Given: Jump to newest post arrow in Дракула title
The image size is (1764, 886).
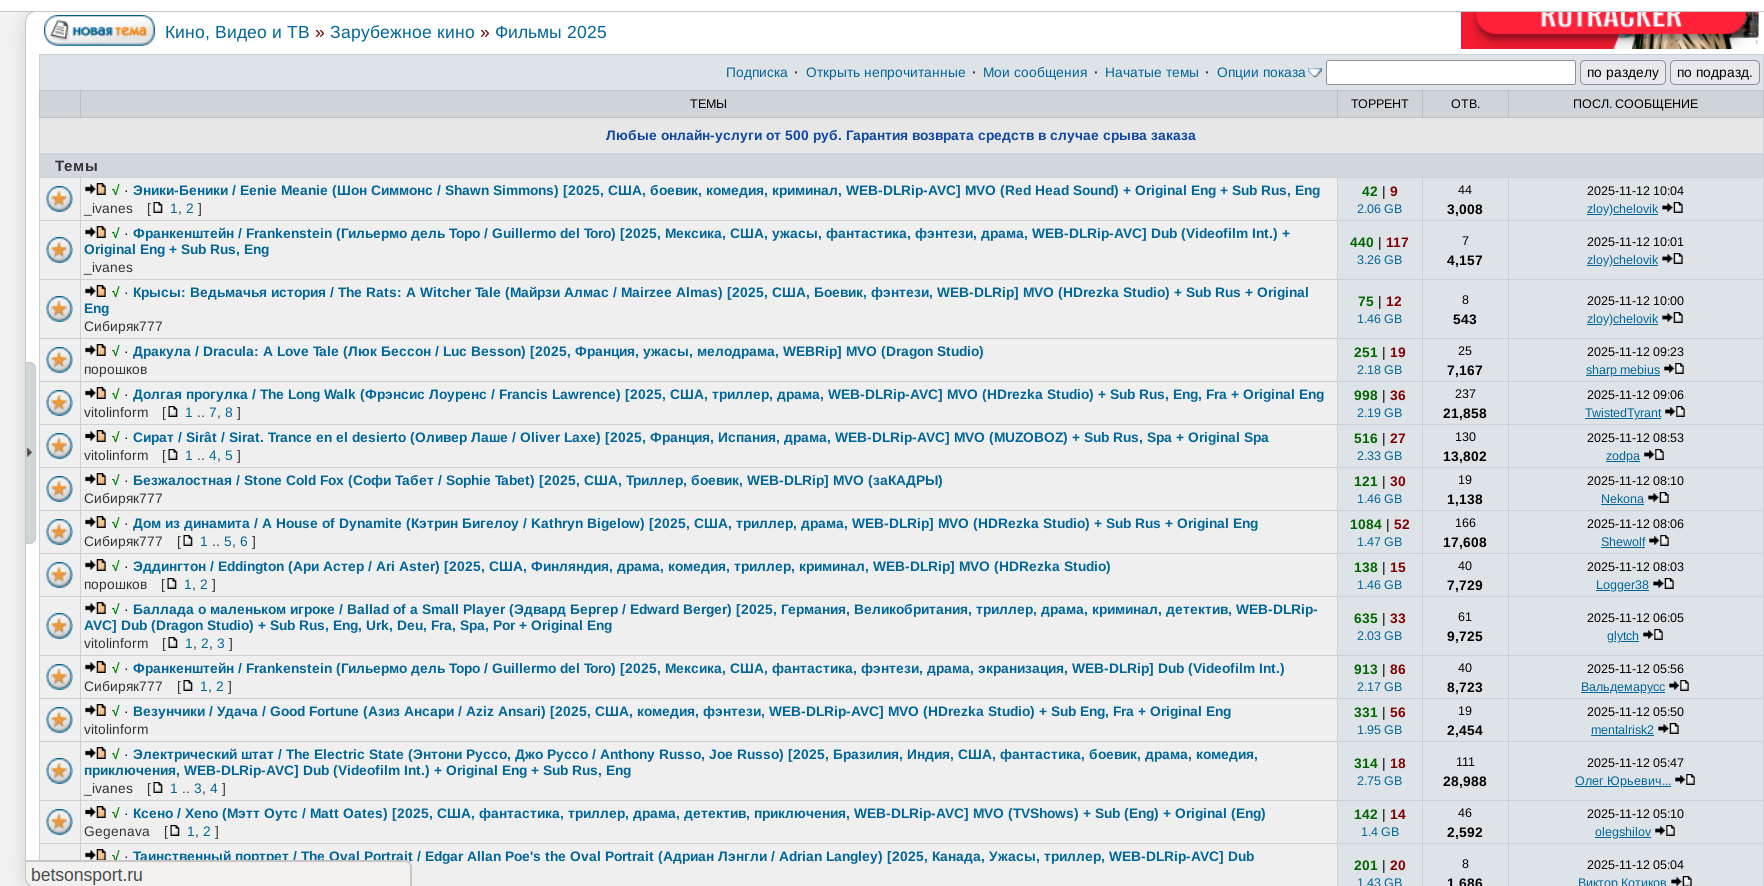Looking at the screenshot, I should pyautogui.click(x=95, y=350).
